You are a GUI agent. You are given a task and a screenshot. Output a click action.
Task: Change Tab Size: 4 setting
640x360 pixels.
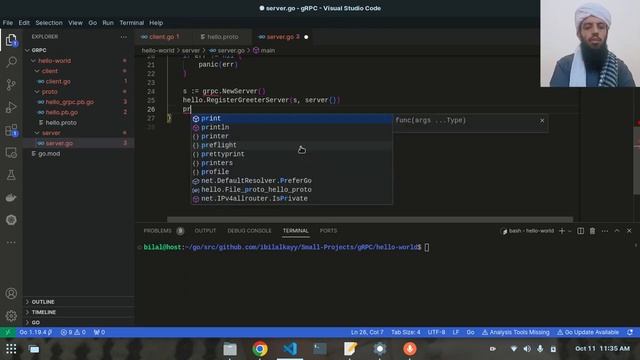click(406, 332)
